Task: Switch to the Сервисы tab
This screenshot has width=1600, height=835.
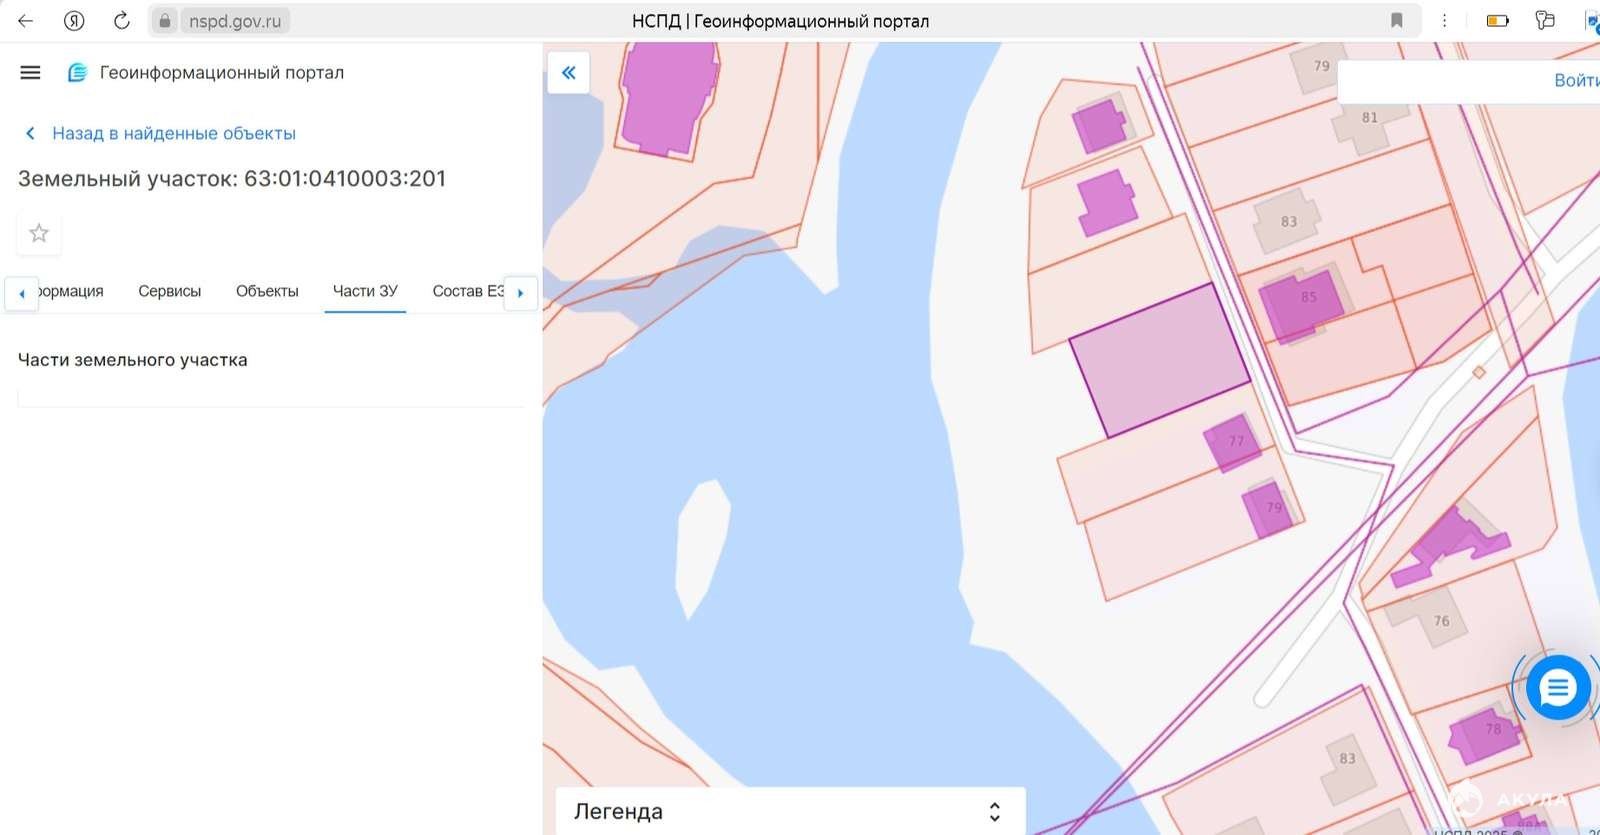Action: tap(169, 291)
